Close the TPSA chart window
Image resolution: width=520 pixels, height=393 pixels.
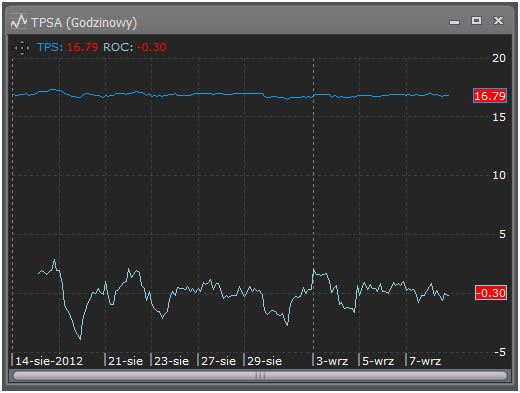coord(498,21)
